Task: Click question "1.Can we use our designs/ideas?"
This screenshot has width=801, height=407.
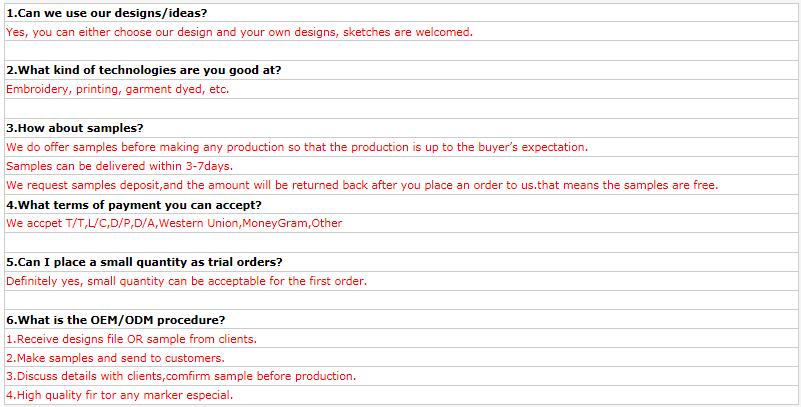Action: (107, 13)
